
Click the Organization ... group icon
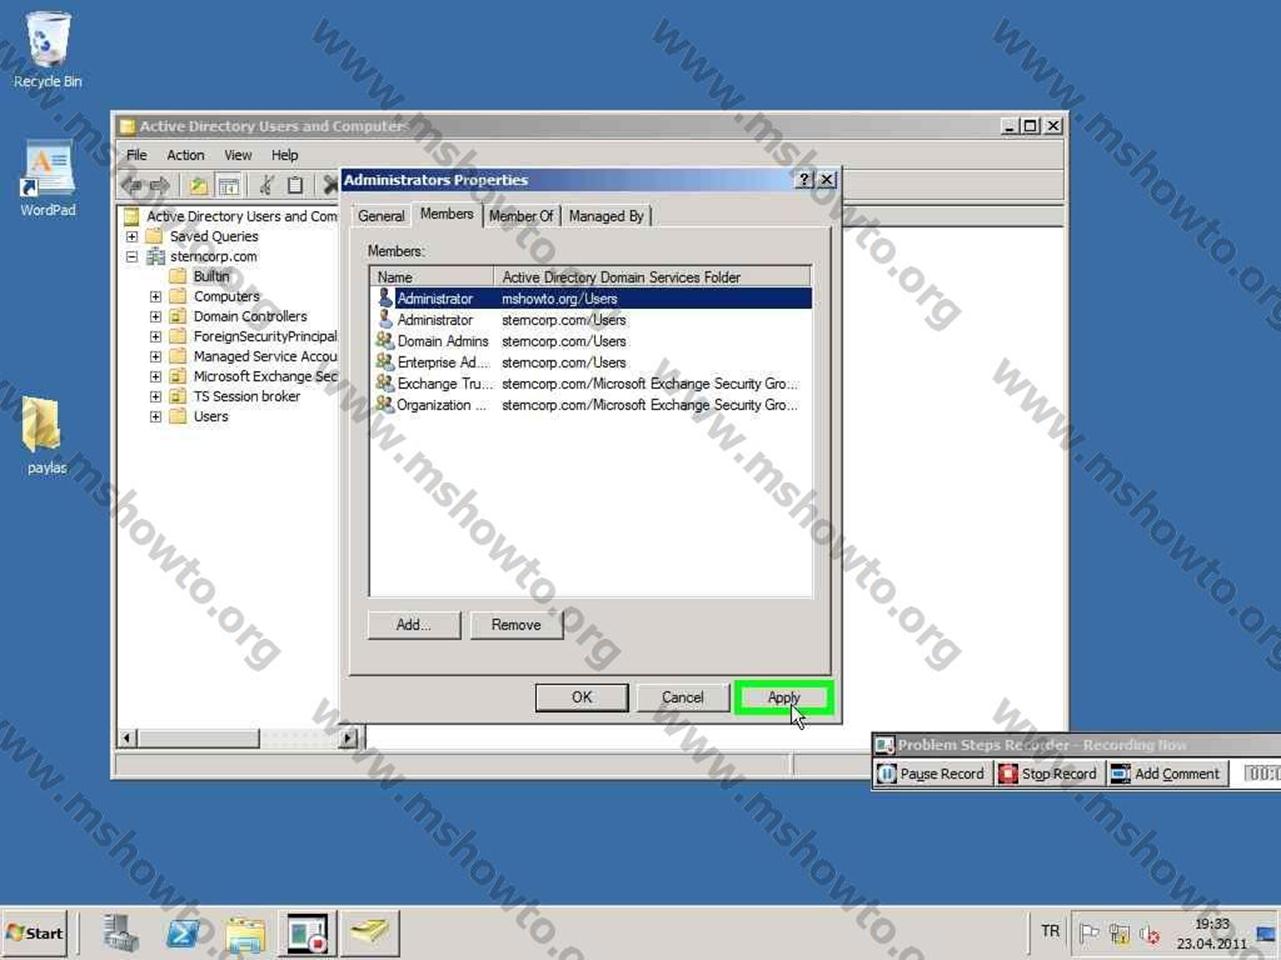point(384,404)
